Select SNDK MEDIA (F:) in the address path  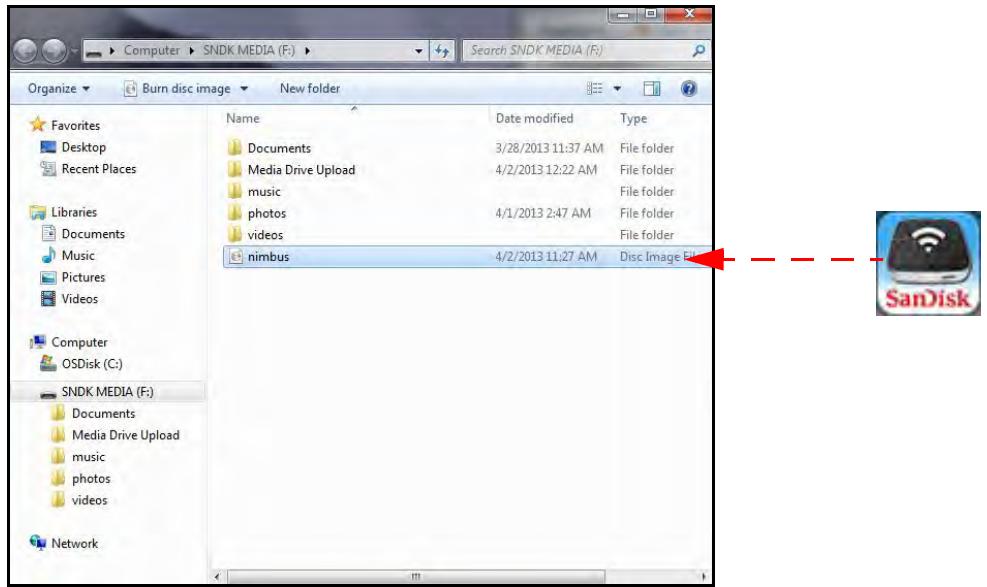coord(249,50)
